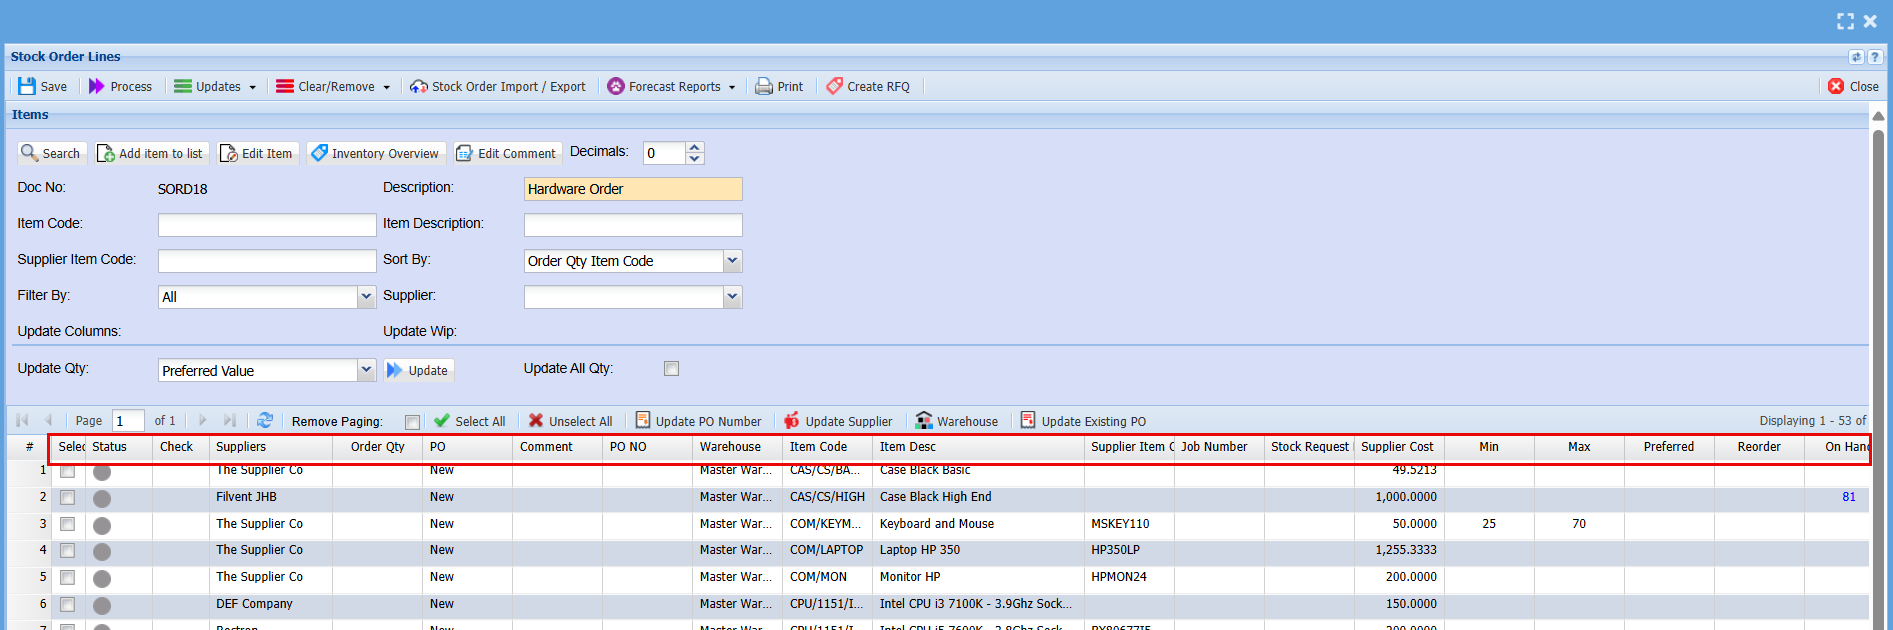The width and height of the screenshot is (1893, 630).
Task: Open the Filter By dropdown
Action: pos(366,297)
